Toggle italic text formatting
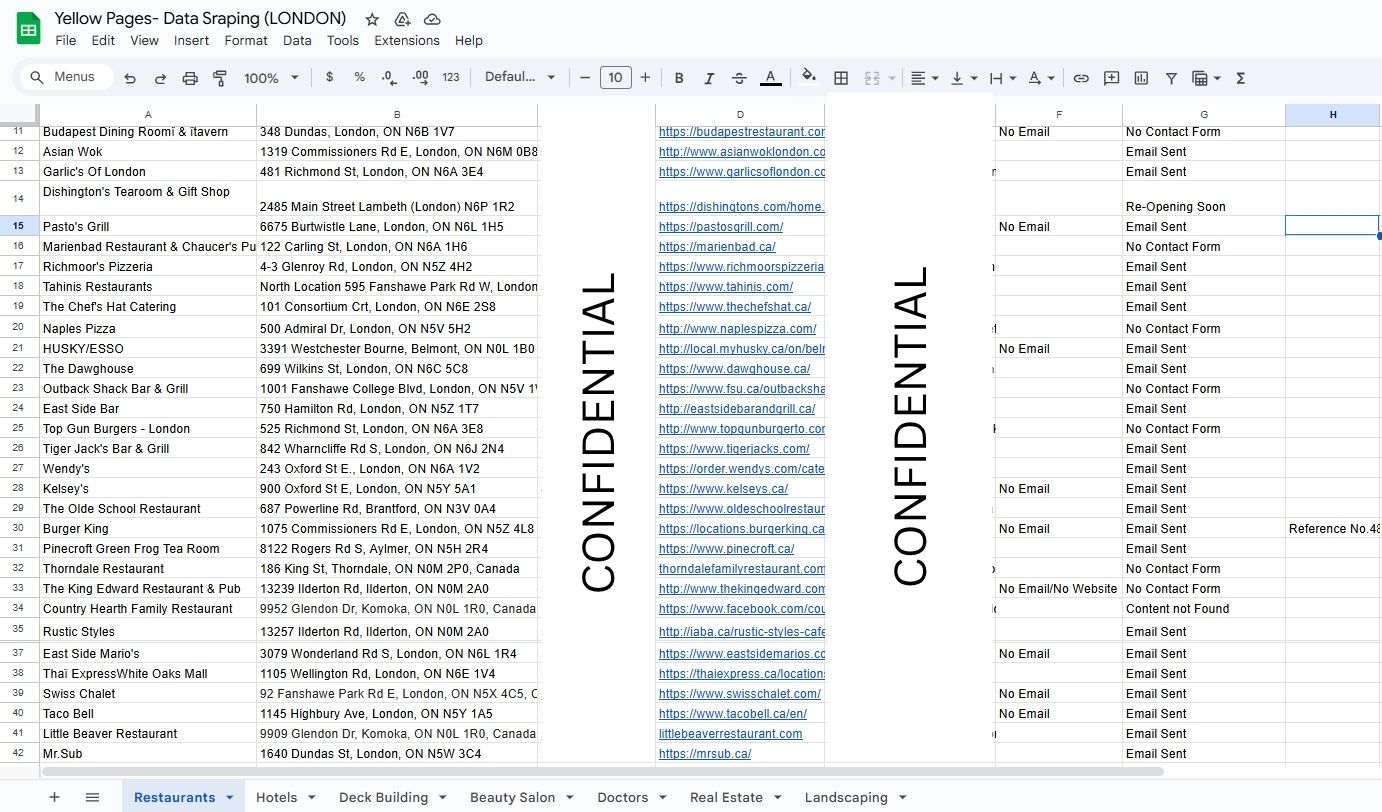Image resolution: width=1382 pixels, height=812 pixels. 709,78
